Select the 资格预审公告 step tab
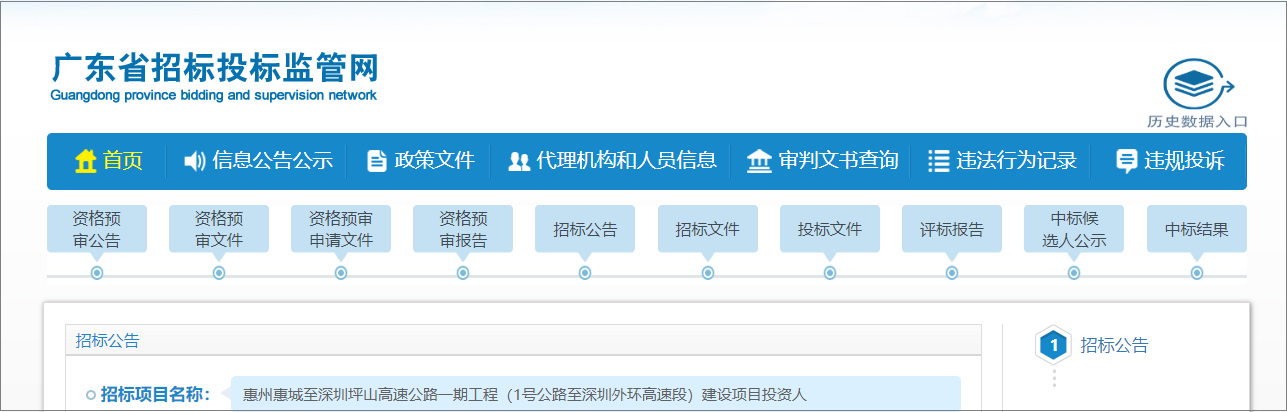1287x412 pixels. coord(97,229)
